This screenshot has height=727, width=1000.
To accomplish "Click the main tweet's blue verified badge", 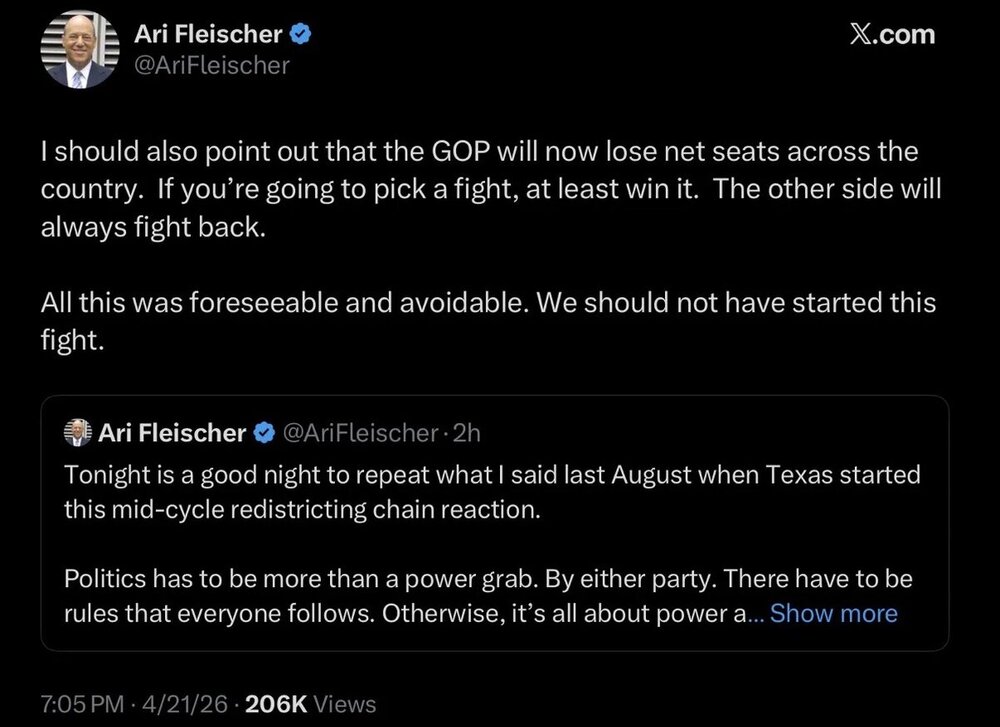I will 300,34.
